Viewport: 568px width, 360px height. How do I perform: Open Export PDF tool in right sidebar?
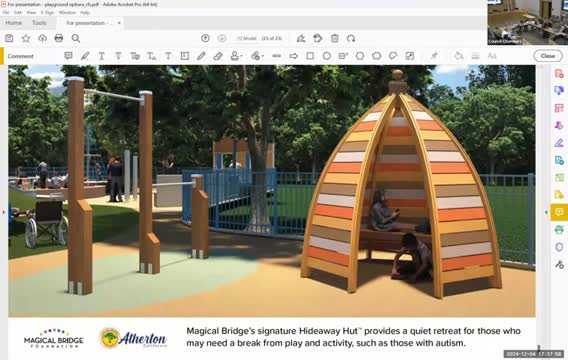tap(559, 160)
